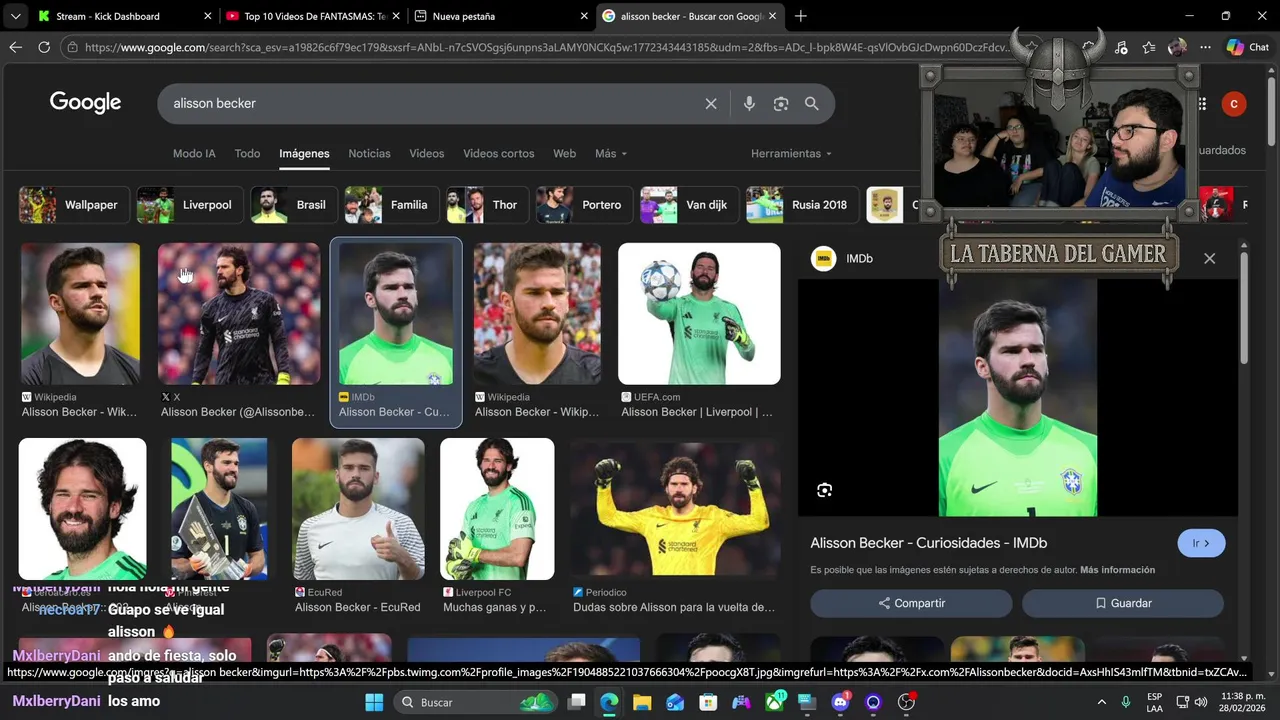Open the Modo IA search tab
Screen dimensions: 1280x720
(x=194, y=154)
